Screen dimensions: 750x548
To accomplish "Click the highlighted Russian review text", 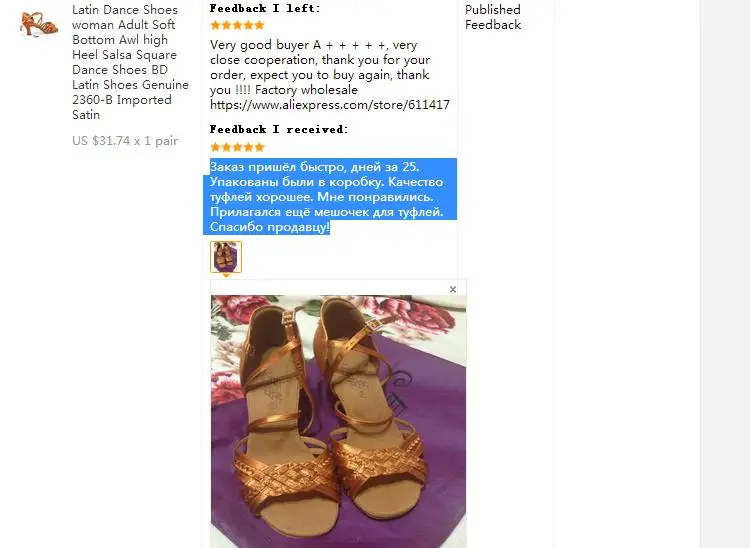I will point(330,197).
